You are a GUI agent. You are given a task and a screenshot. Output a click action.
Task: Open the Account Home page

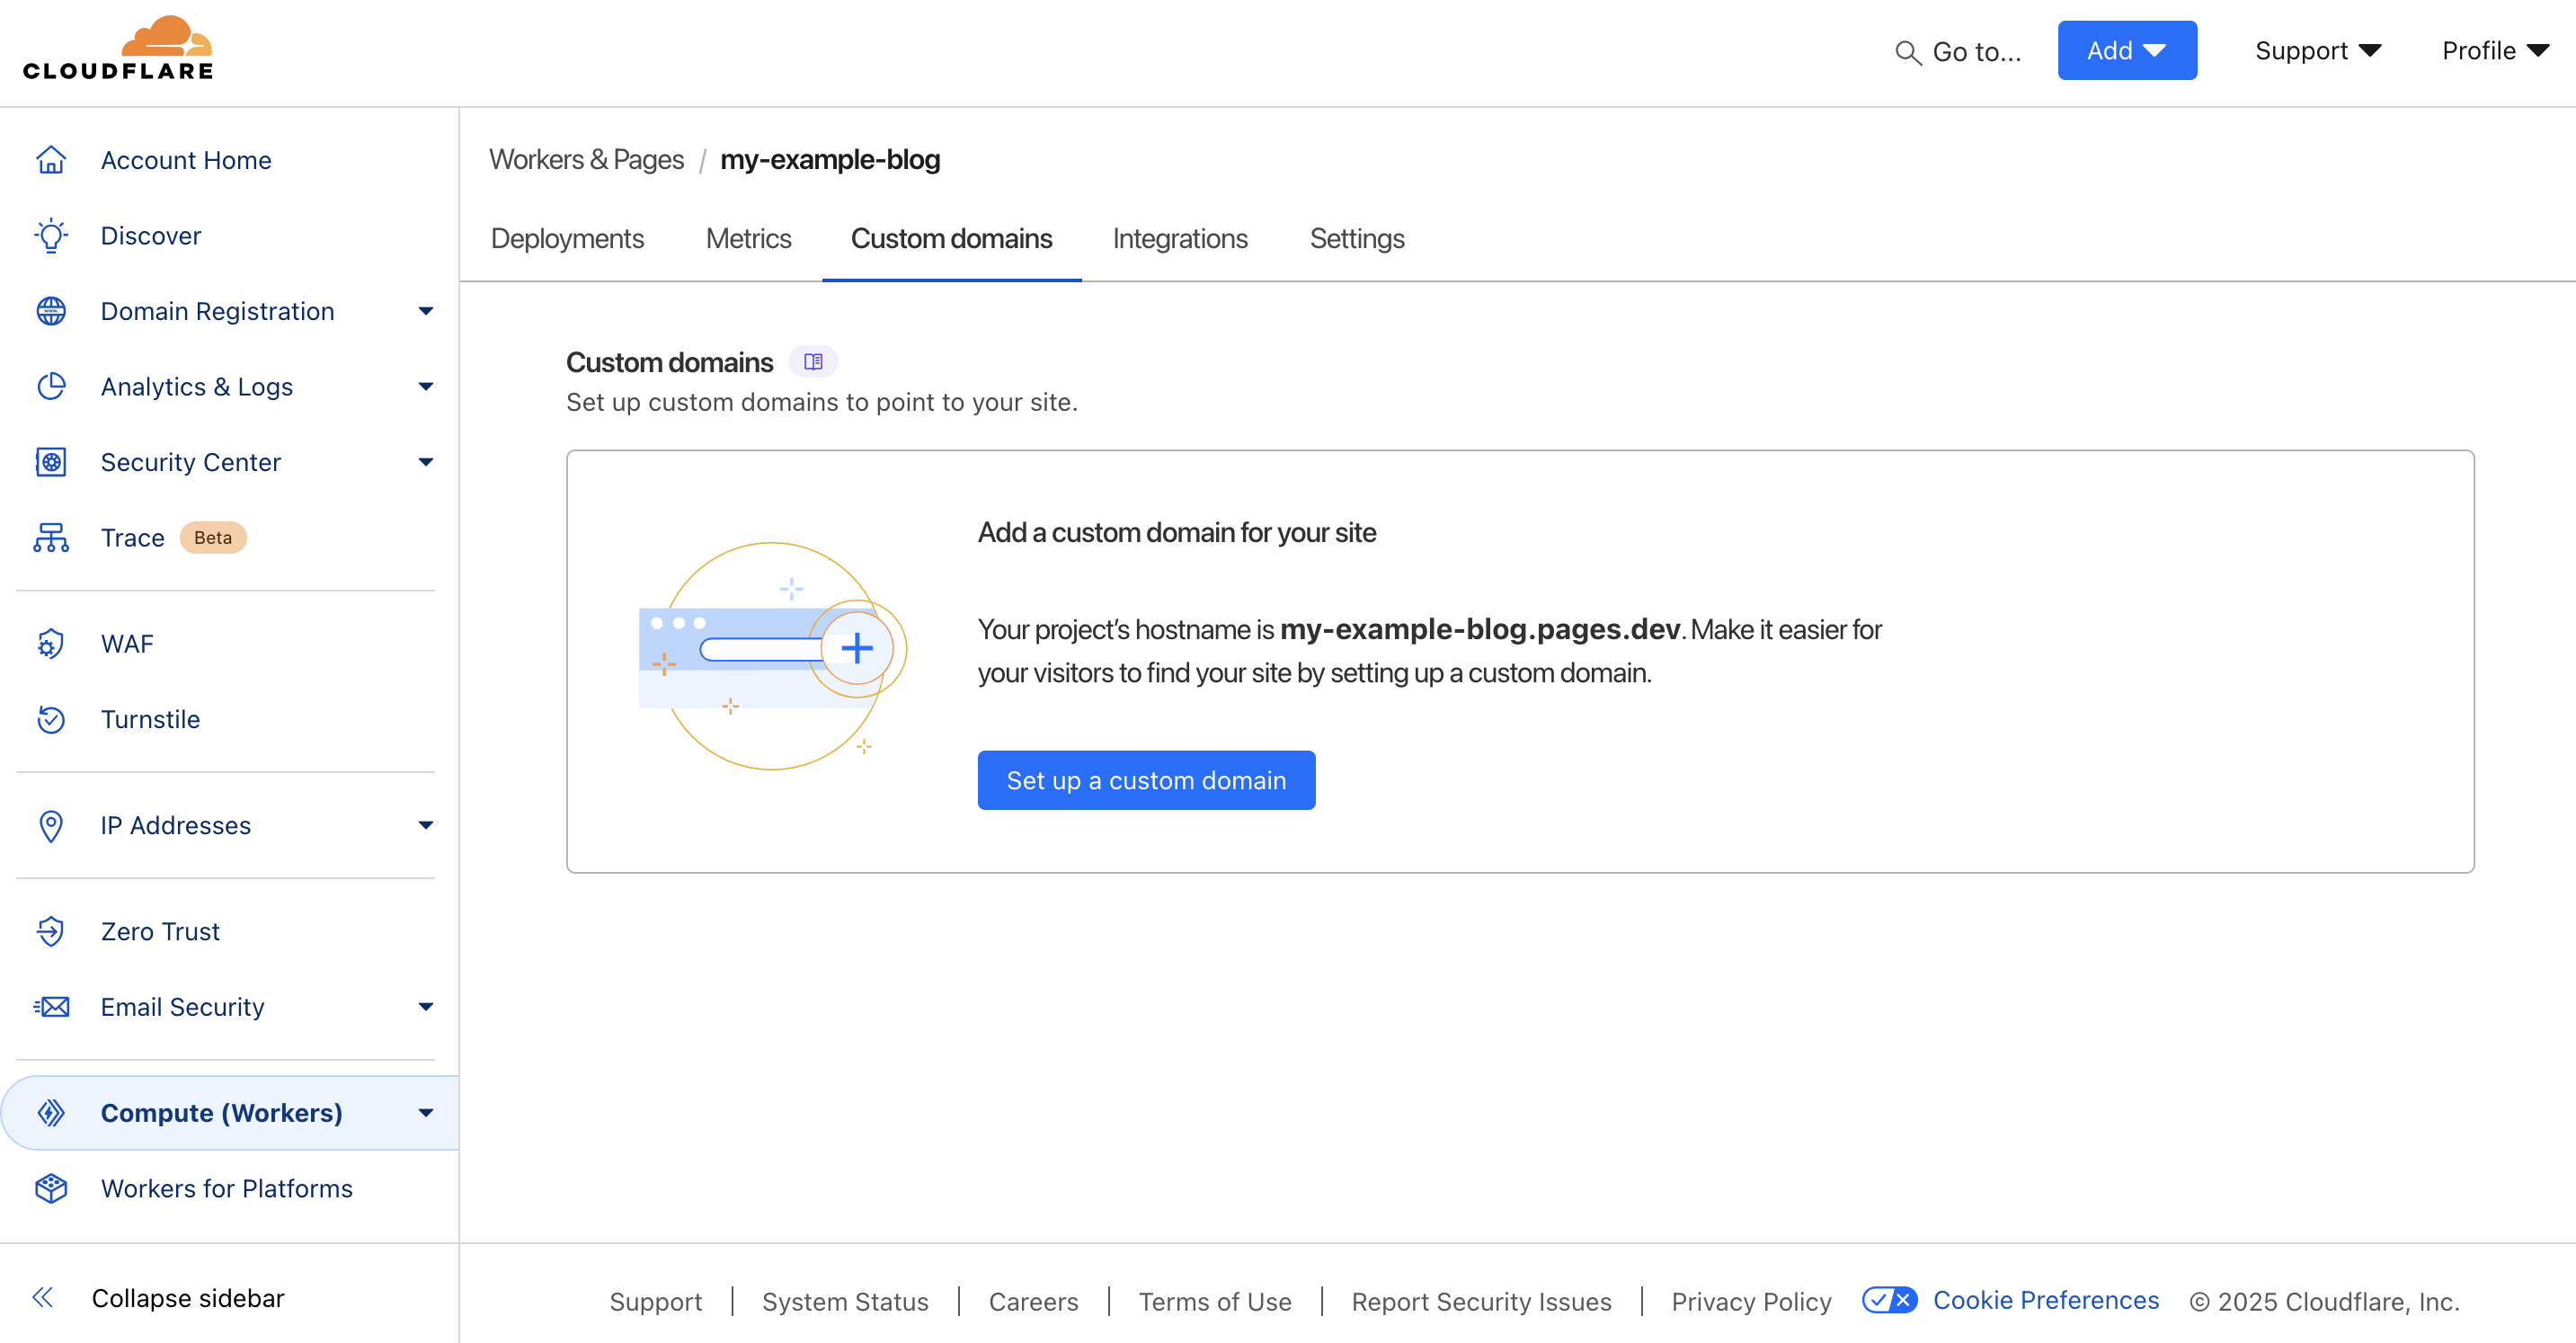coord(186,160)
